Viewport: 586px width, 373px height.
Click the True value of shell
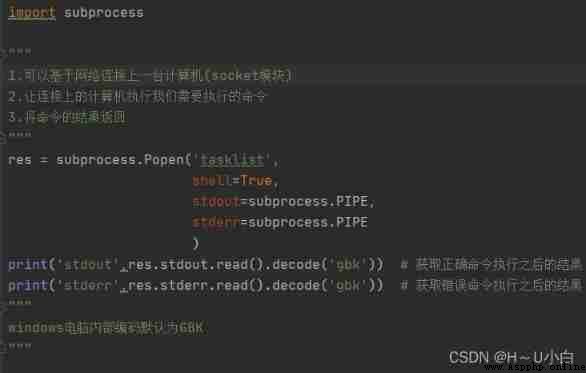click(256, 181)
